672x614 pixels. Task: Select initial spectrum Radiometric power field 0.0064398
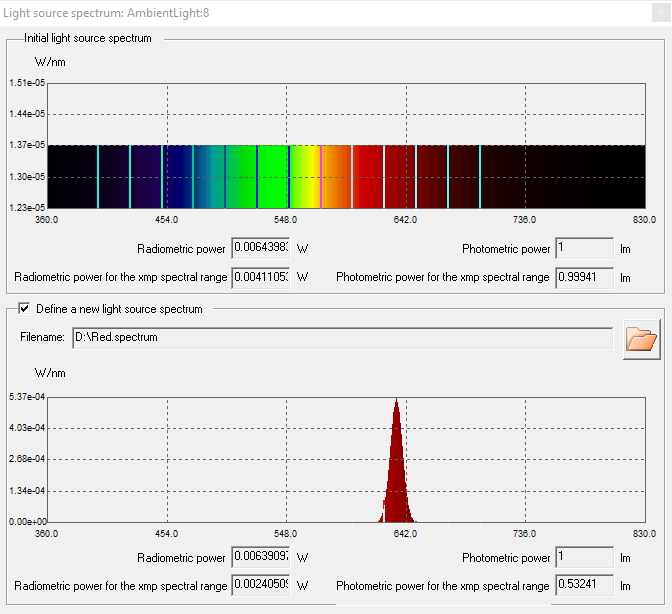click(261, 248)
